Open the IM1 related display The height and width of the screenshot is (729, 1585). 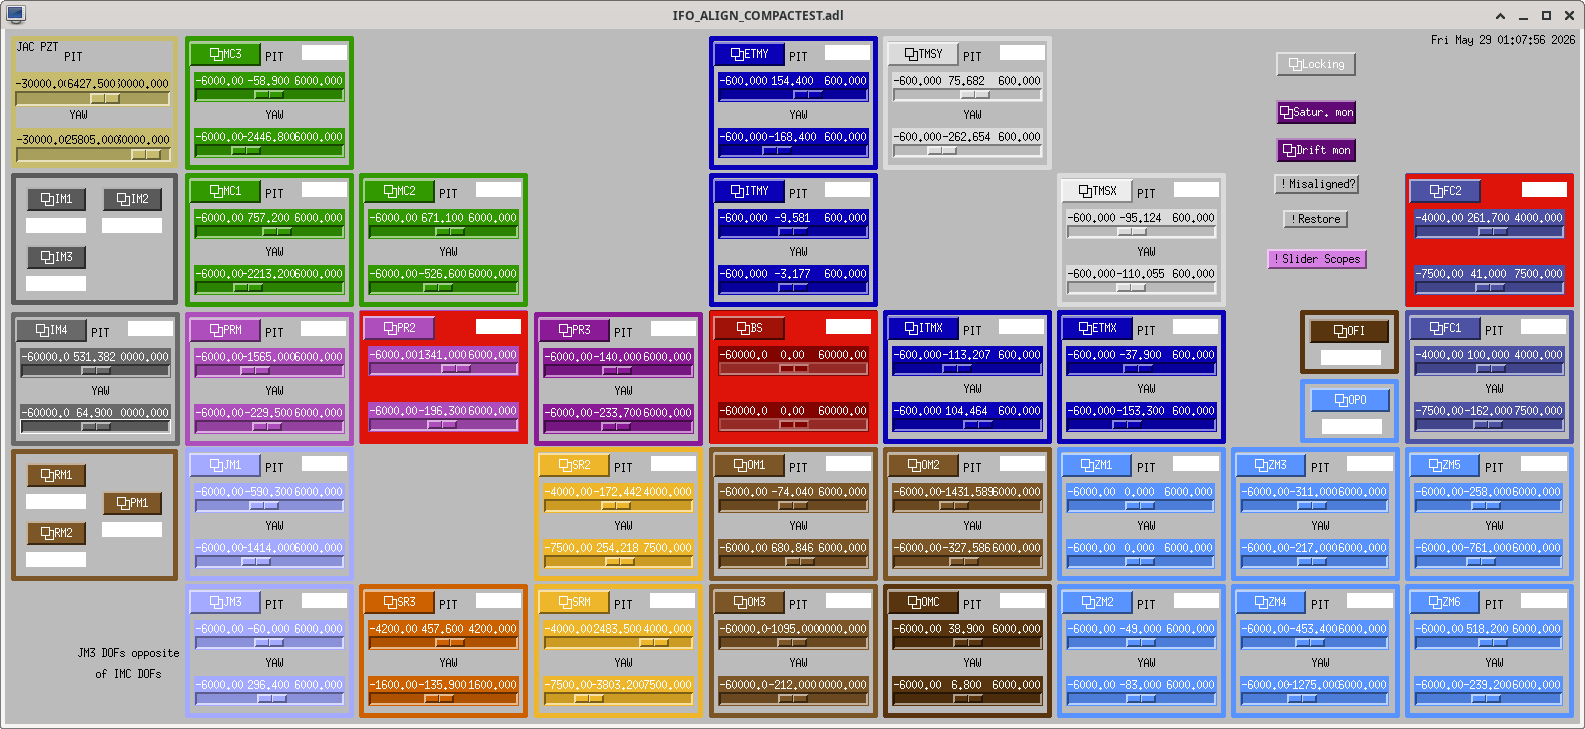point(56,199)
